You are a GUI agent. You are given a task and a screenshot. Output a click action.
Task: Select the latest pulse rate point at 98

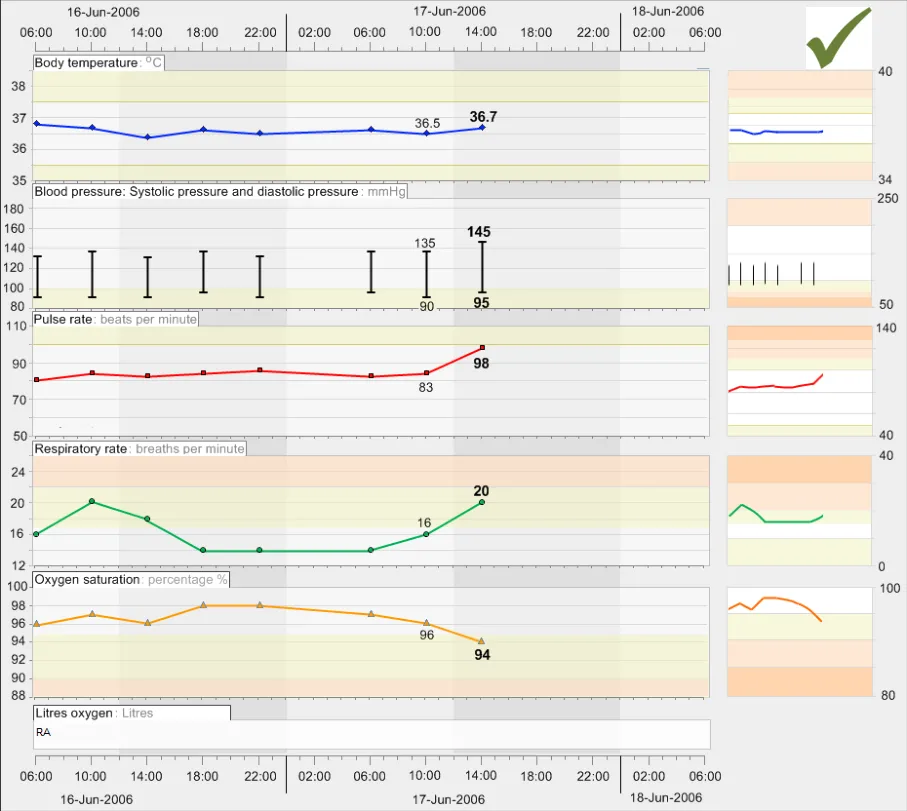pyautogui.click(x=482, y=347)
